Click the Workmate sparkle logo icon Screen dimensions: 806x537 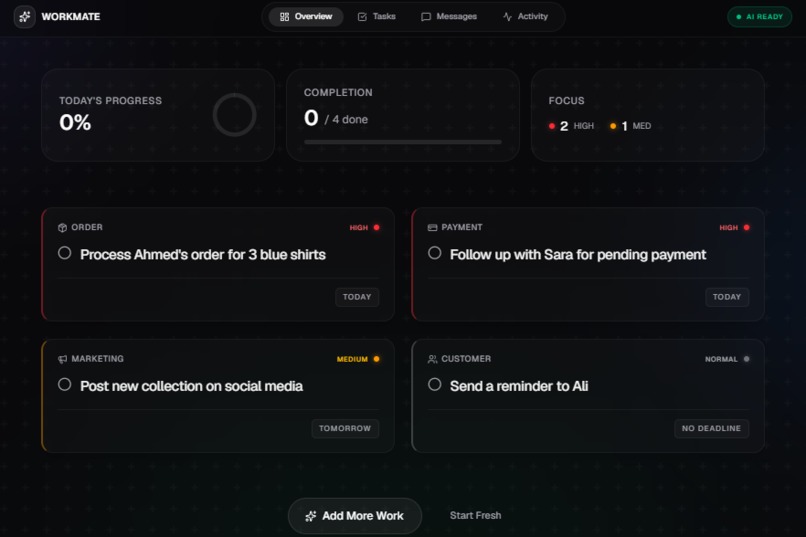tap(24, 16)
